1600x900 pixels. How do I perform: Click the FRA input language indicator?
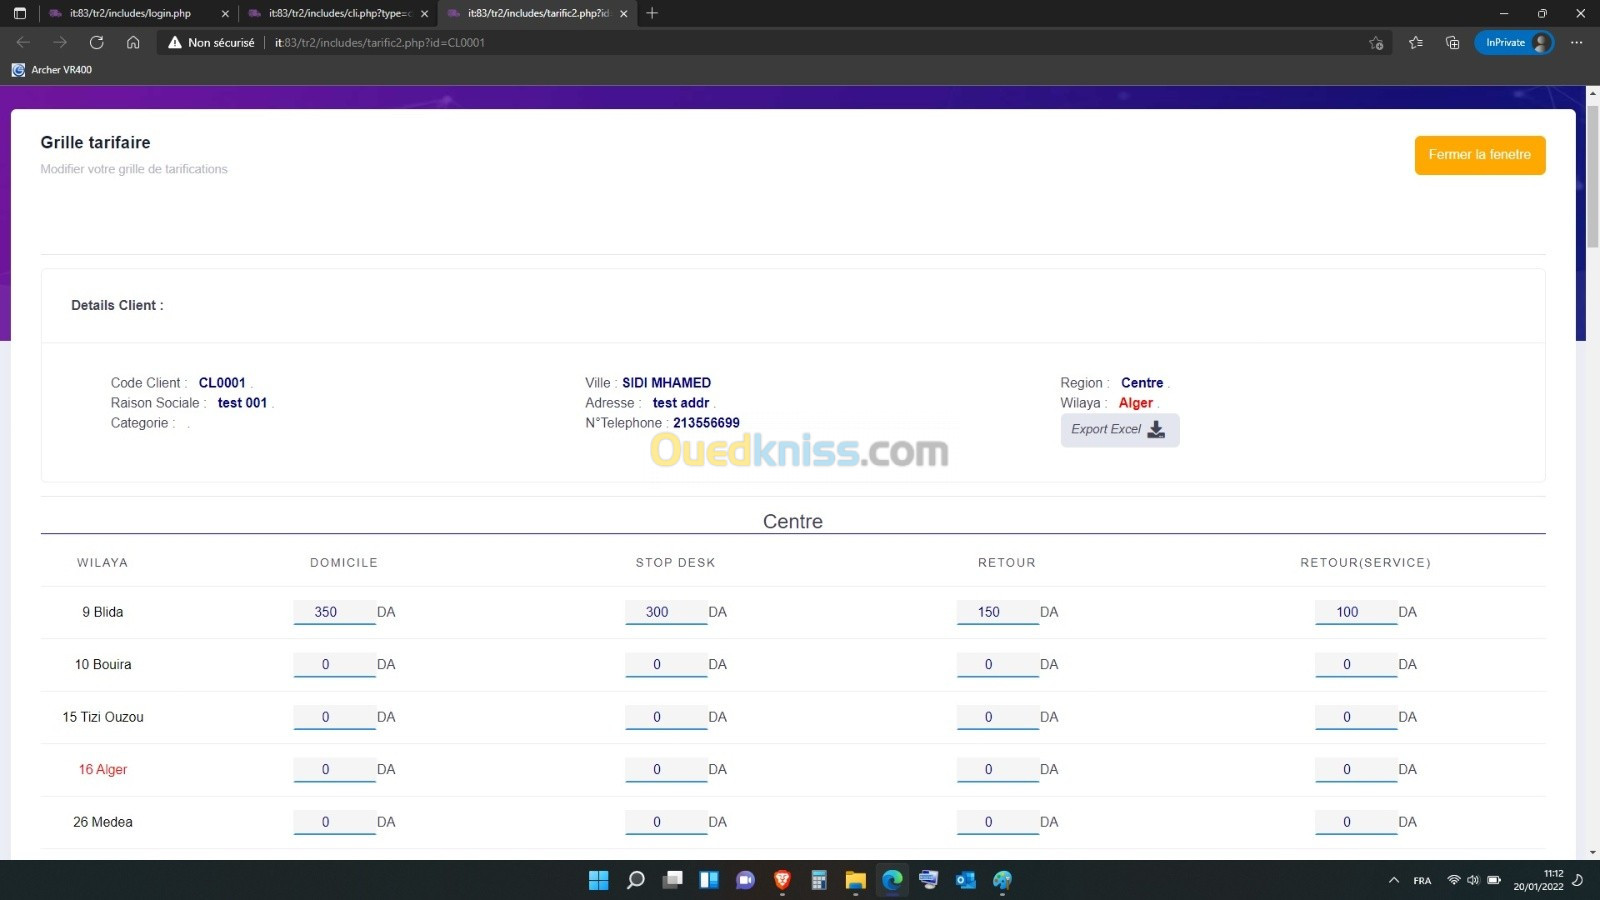tap(1422, 880)
